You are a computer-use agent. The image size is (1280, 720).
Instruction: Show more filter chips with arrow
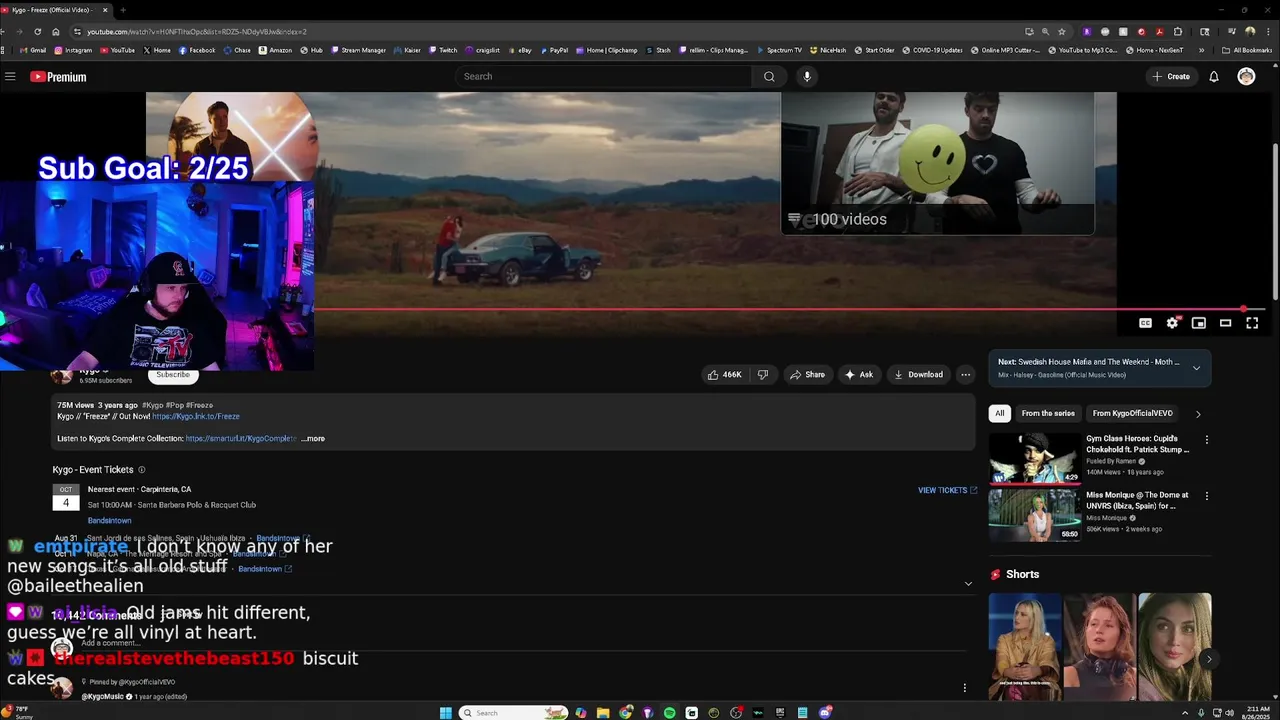point(1198,414)
